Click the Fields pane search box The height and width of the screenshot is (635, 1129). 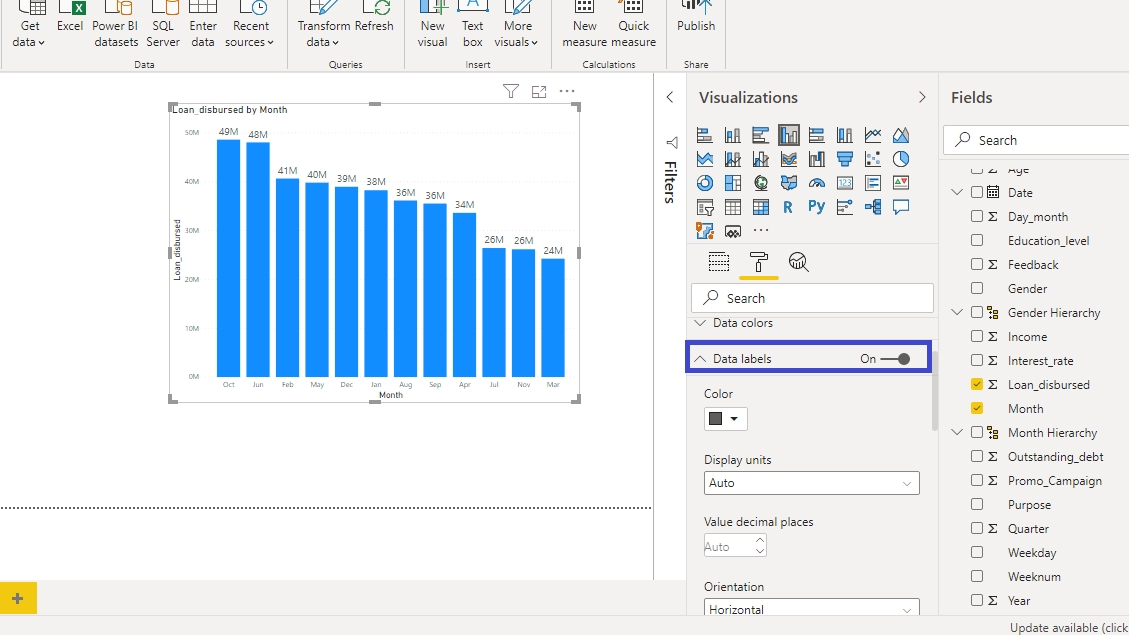tap(1040, 140)
